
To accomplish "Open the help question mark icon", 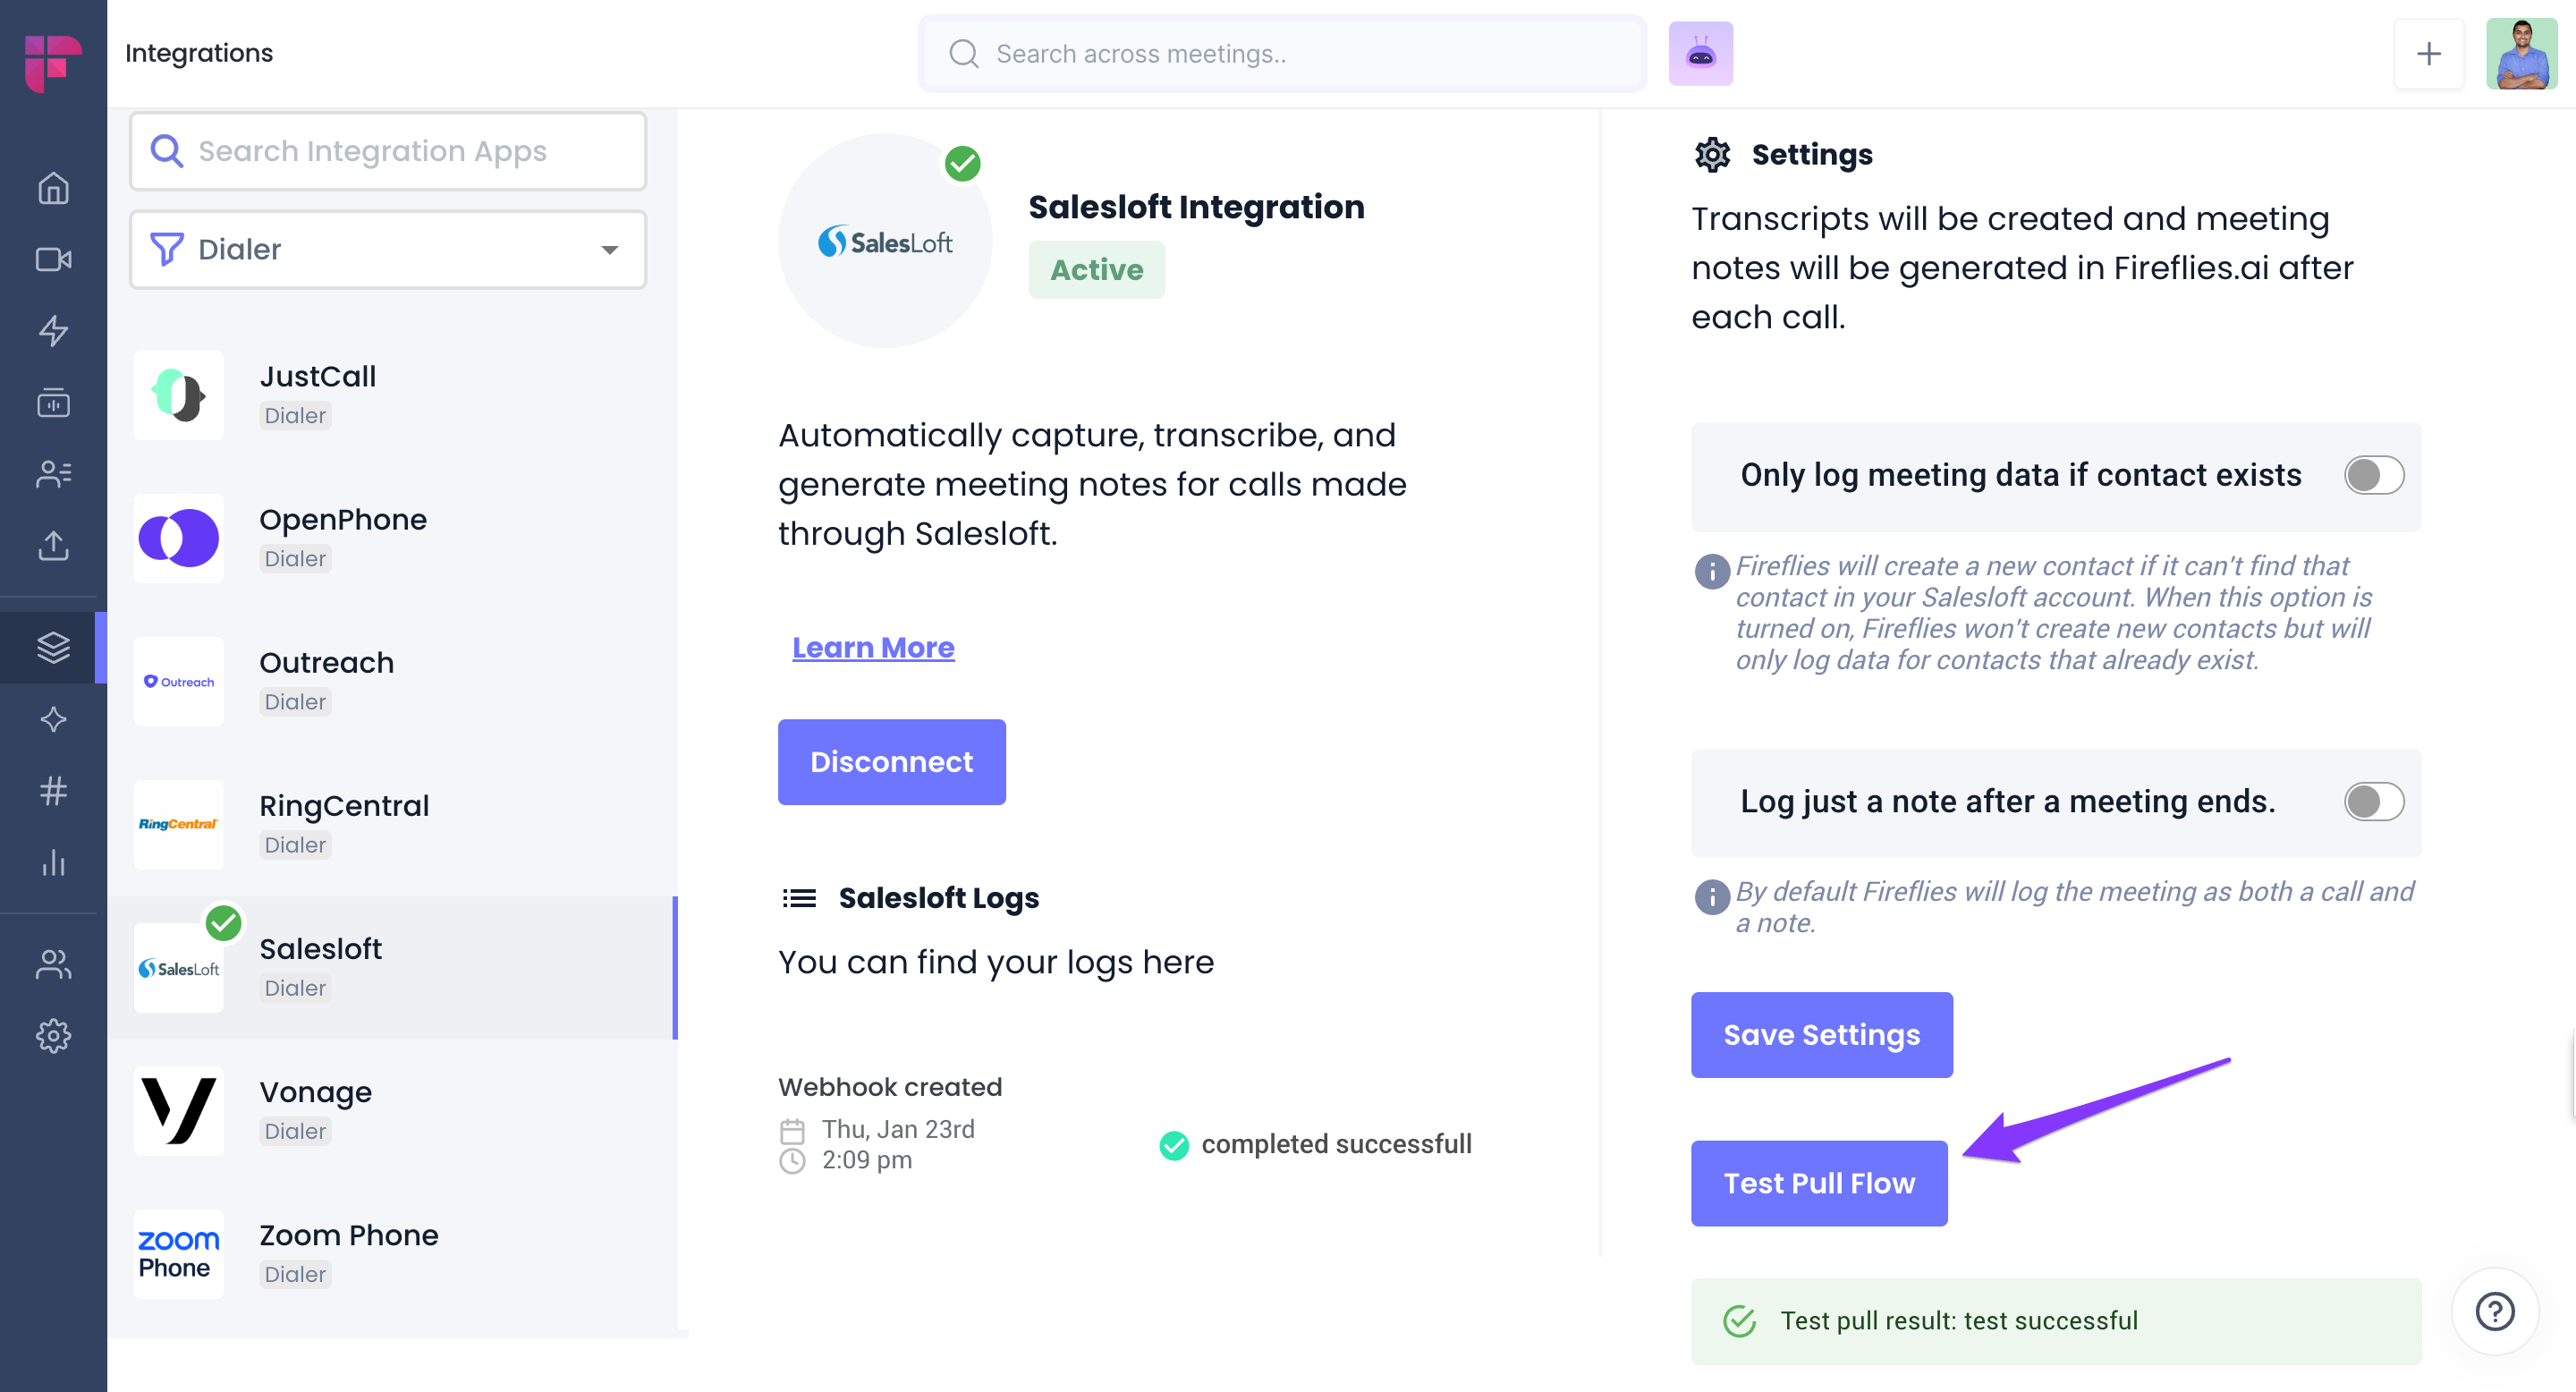I will tap(2494, 1311).
